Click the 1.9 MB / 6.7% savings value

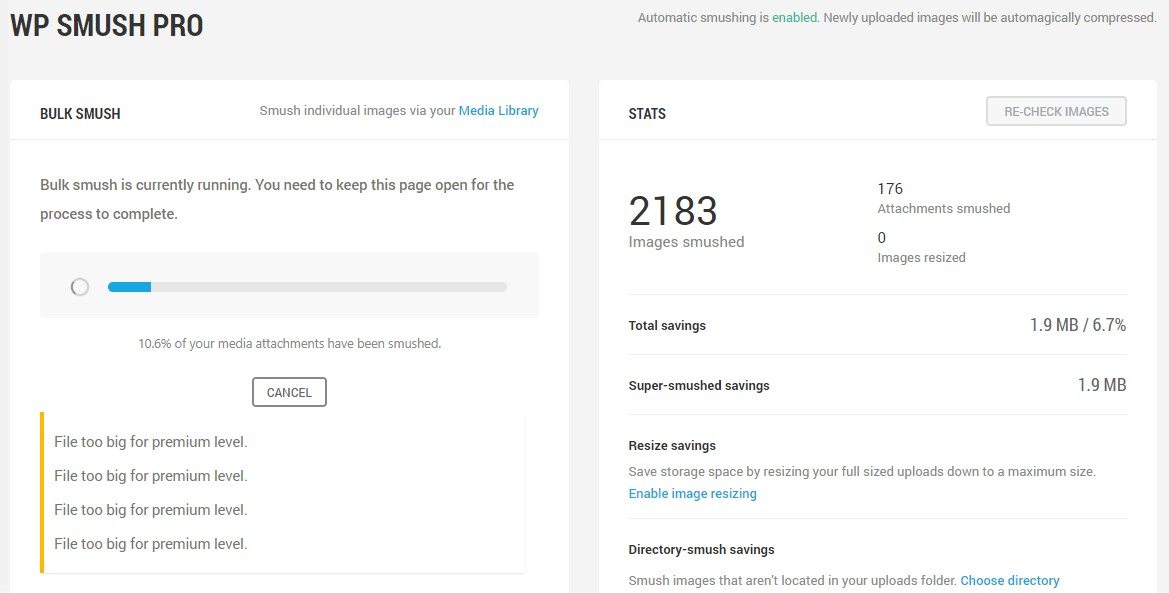[x=1078, y=325]
